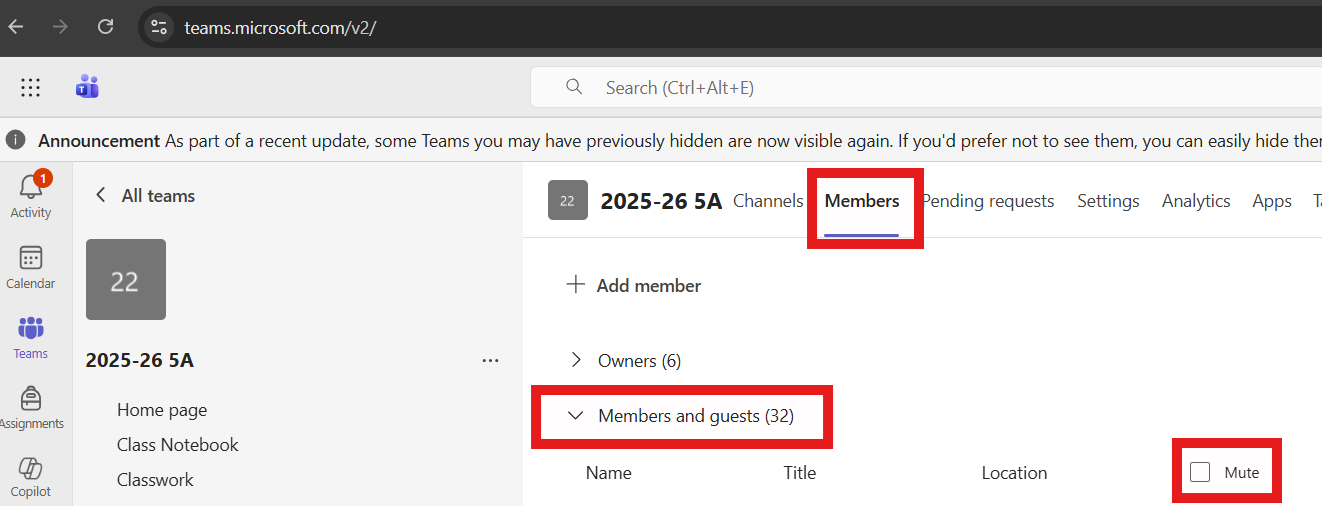Open the app launcher waffle grid
Image resolution: width=1322 pixels, height=506 pixels.
31,88
